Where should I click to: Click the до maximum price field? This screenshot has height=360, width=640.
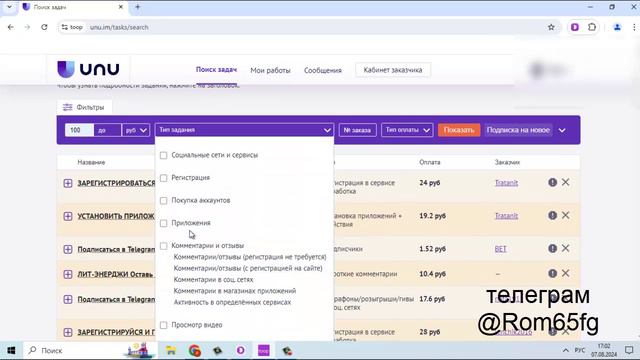point(107,130)
